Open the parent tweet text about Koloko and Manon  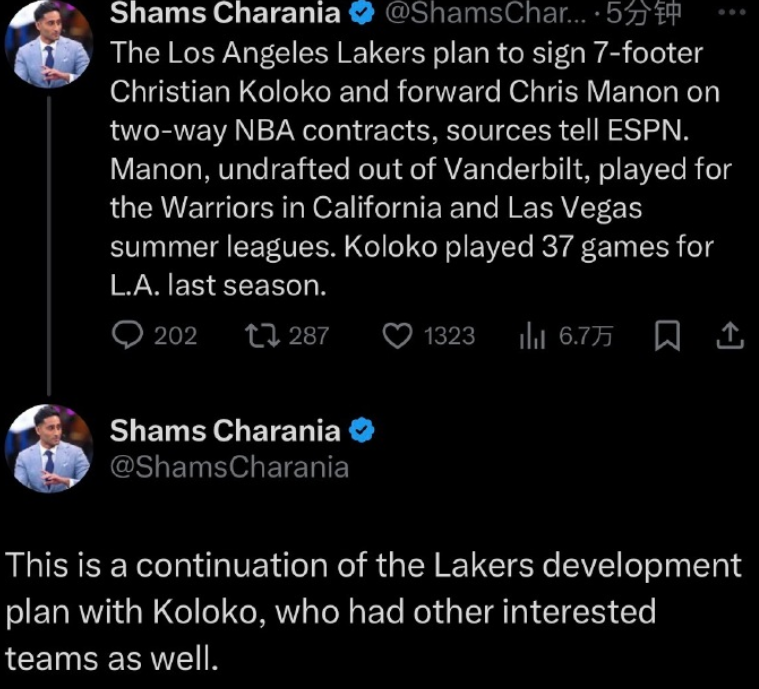420,169
